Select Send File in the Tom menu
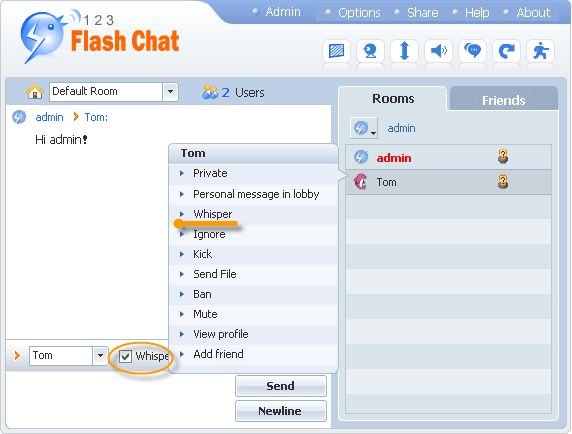The image size is (572, 434). (214, 274)
